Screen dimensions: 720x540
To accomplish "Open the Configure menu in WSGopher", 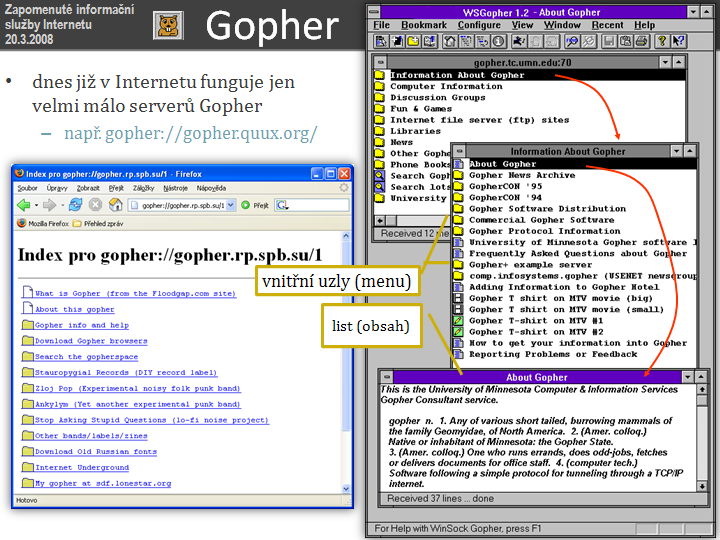I will pyautogui.click(x=479, y=25).
